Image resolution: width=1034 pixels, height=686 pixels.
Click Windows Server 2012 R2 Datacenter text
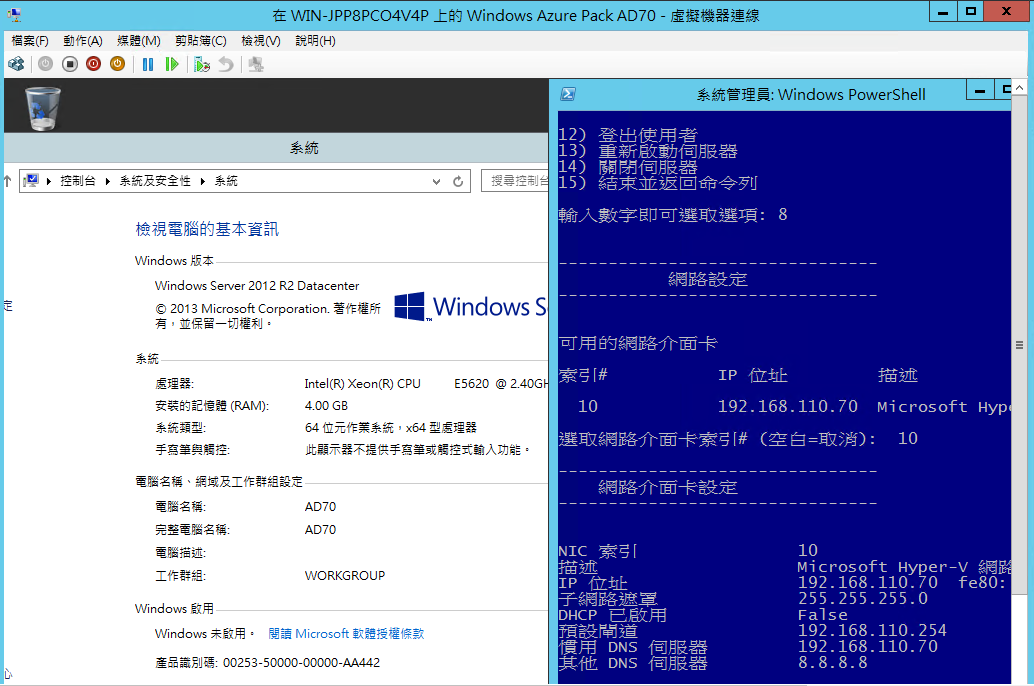point(257,286)
